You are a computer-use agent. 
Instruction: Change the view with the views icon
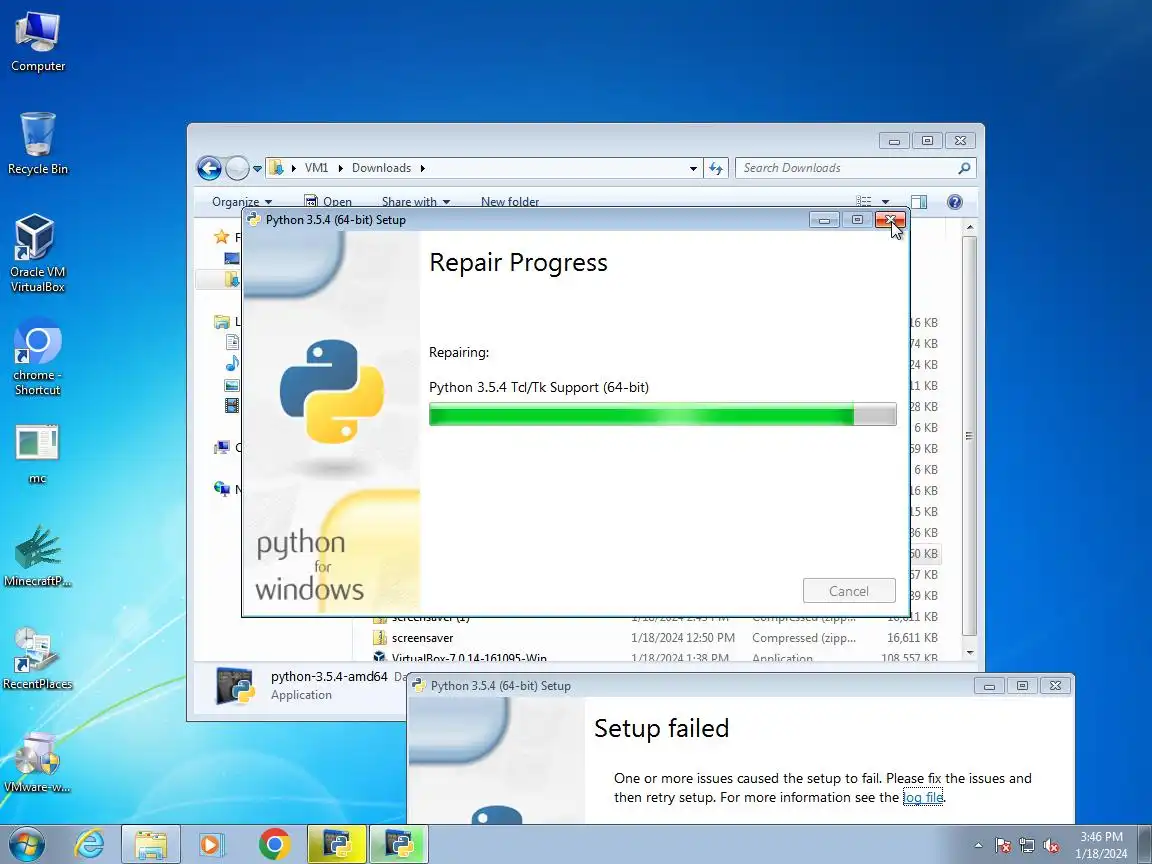pos(864,201)
